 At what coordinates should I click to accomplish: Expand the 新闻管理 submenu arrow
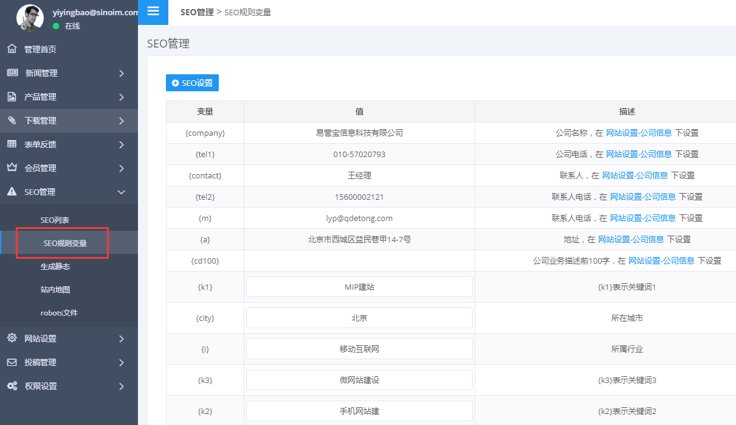[121, 73]
